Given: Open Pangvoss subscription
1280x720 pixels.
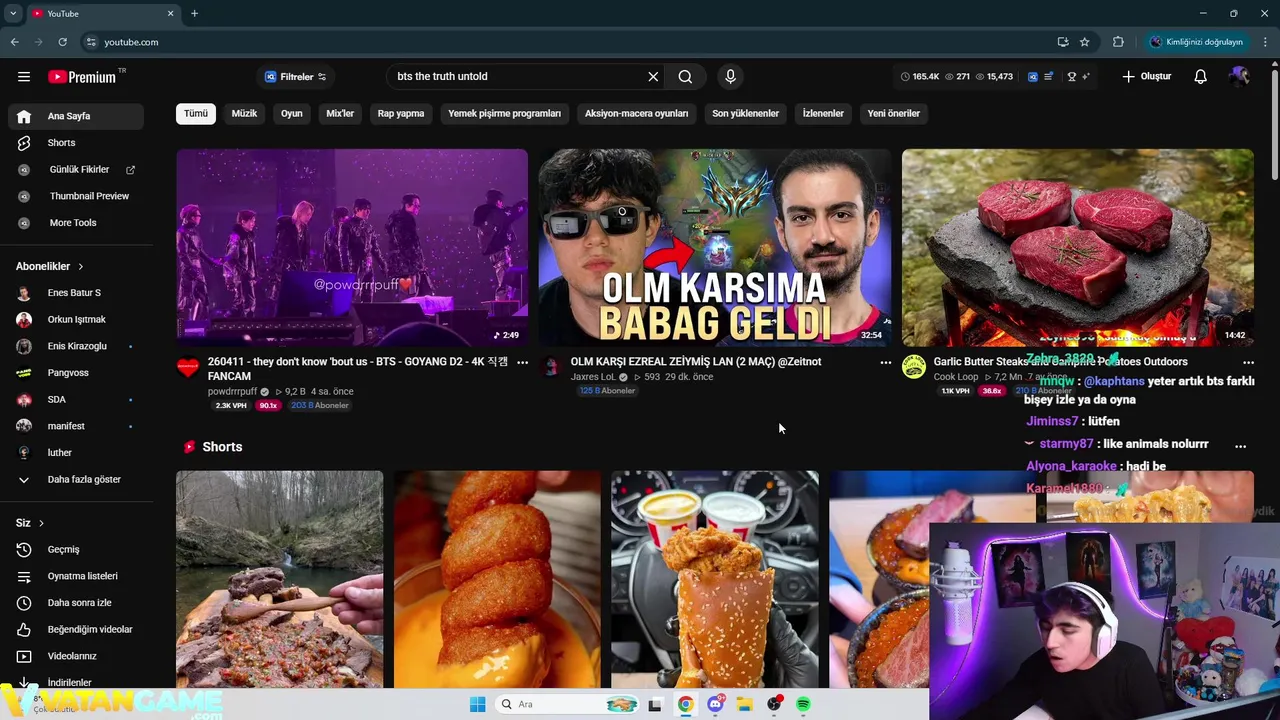Looking at the screenshot, I should click(76, 373).
